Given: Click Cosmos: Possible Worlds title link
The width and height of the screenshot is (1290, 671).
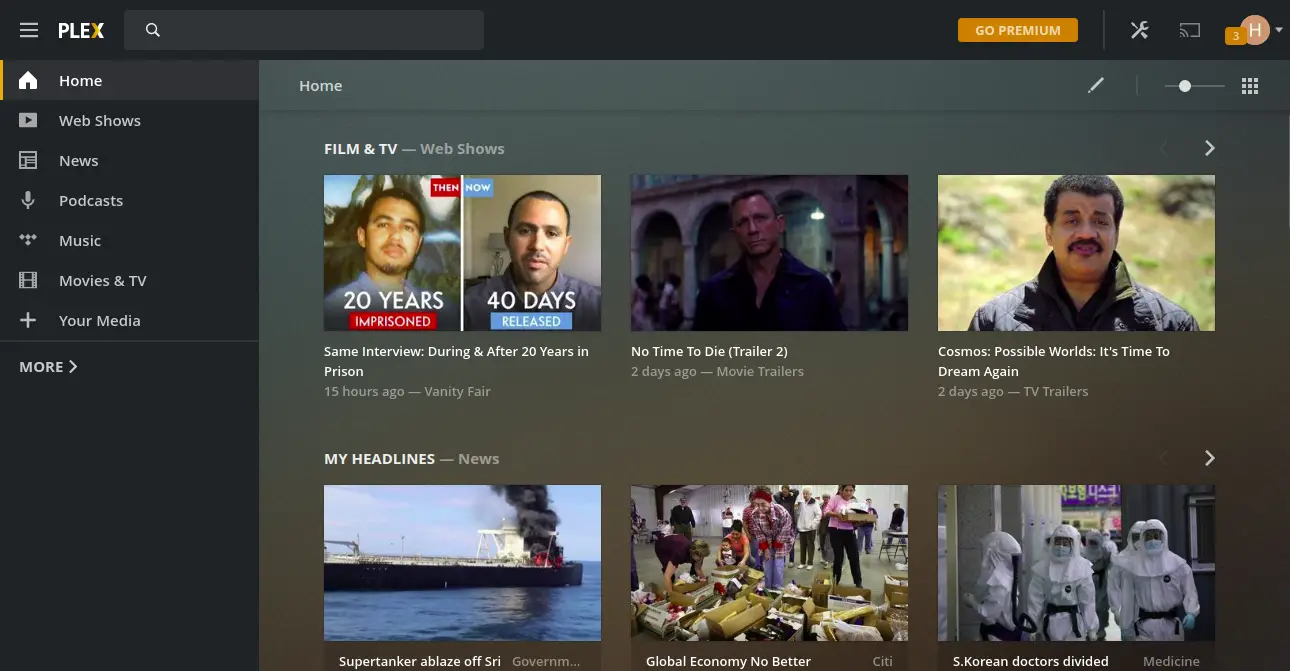Looking at the screenshot, I should click(1054, 361).
